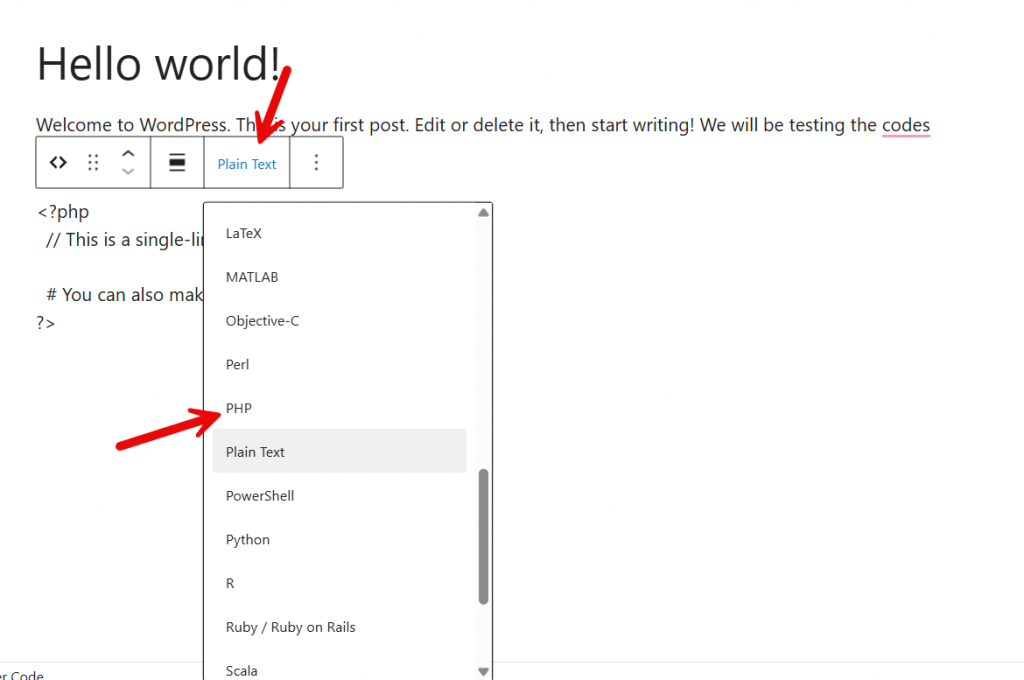This screenshot has height=680, width=1024.
Task: Open the Plain Text language dropdown
Action: pyautogui.click(x=246, y=162)
